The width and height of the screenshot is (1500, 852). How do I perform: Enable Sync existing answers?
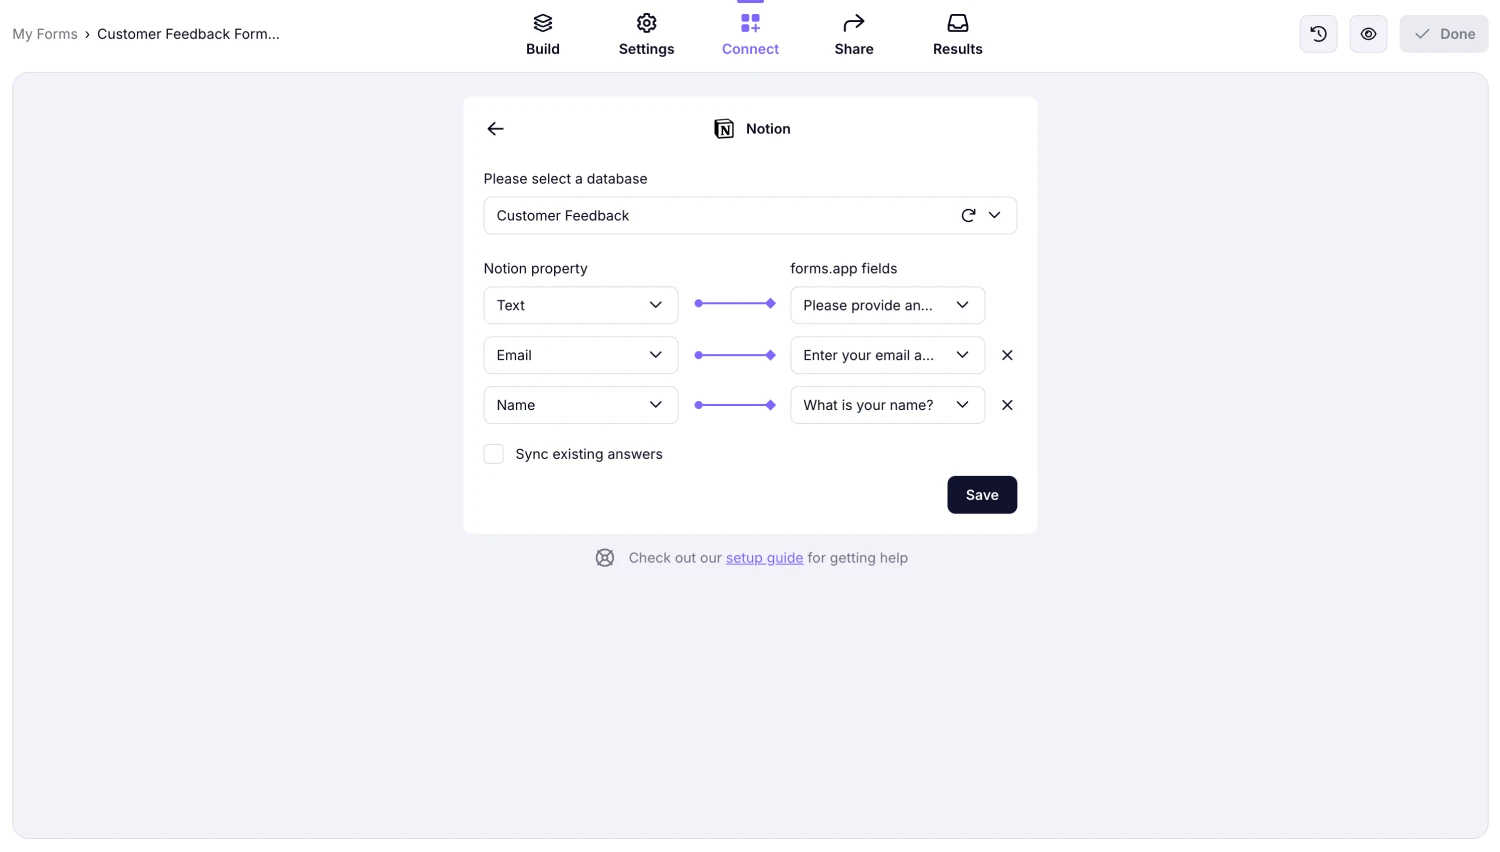493,453
